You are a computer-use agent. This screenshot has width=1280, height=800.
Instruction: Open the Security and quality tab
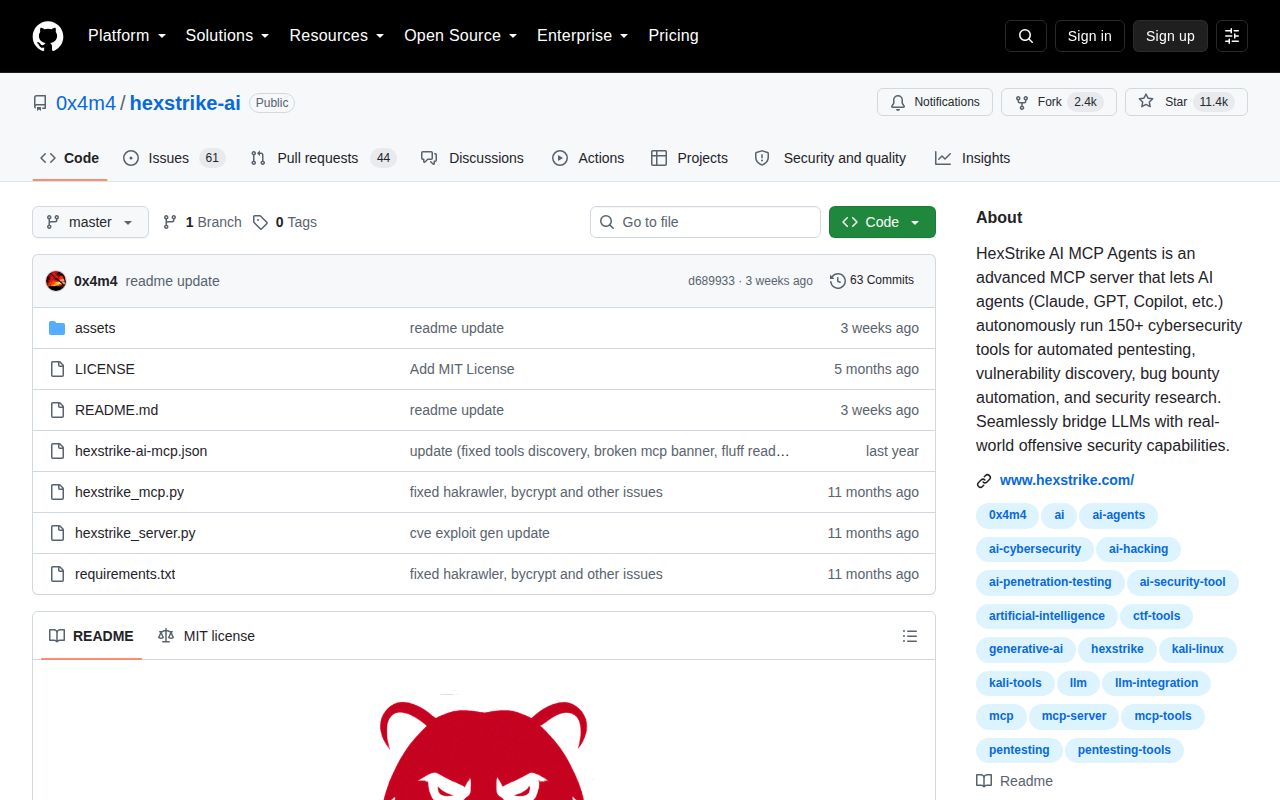830,158
